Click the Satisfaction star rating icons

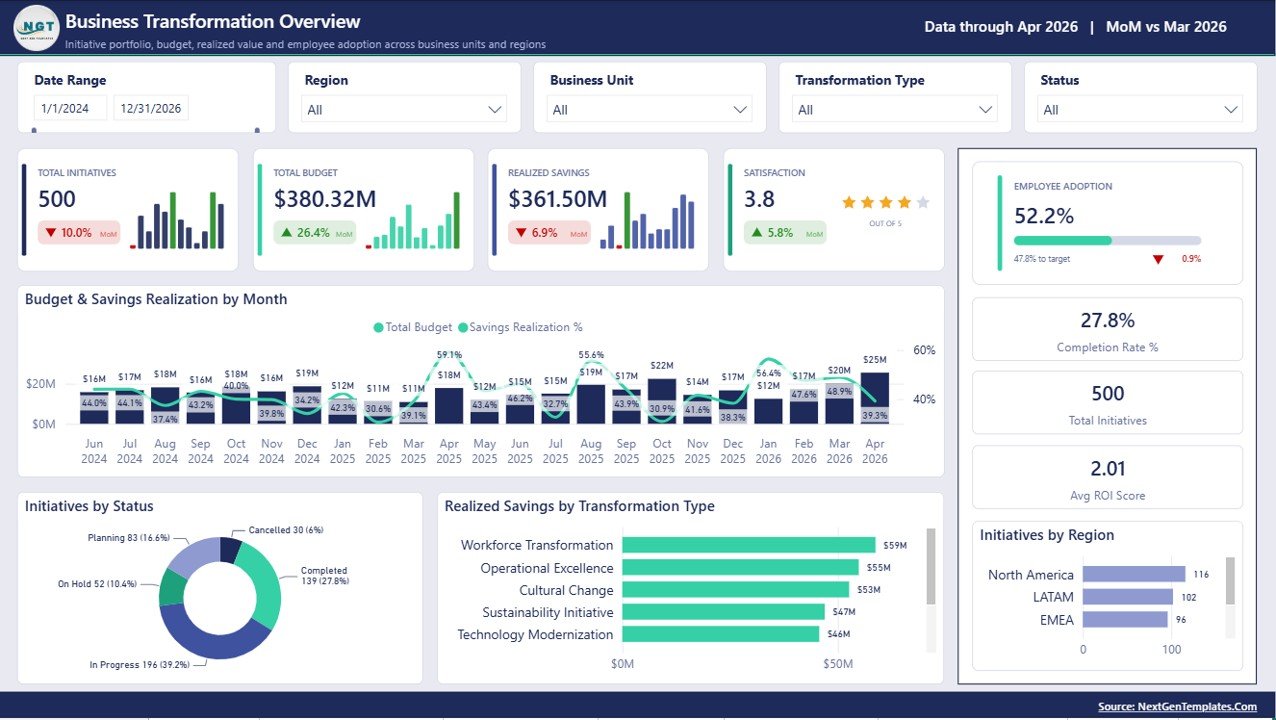pyautogui.click(x=886, y=202)
